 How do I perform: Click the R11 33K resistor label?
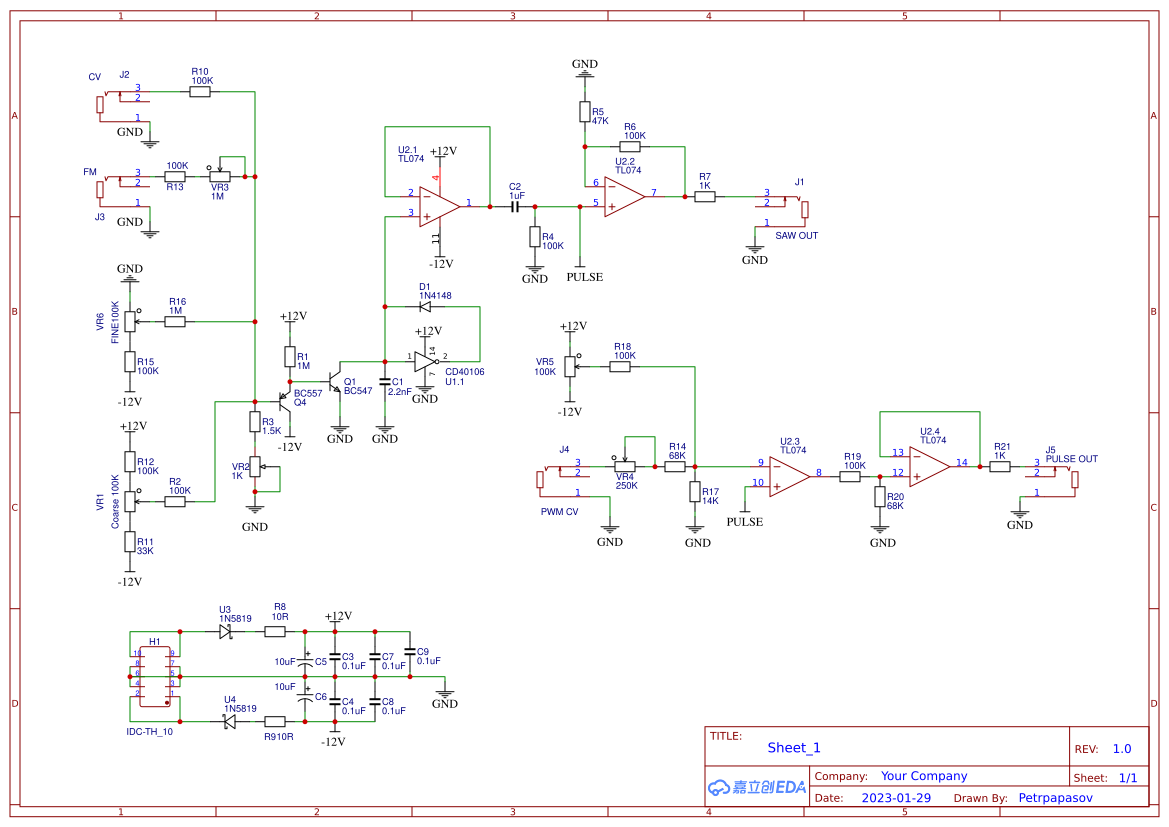[145, 547]
